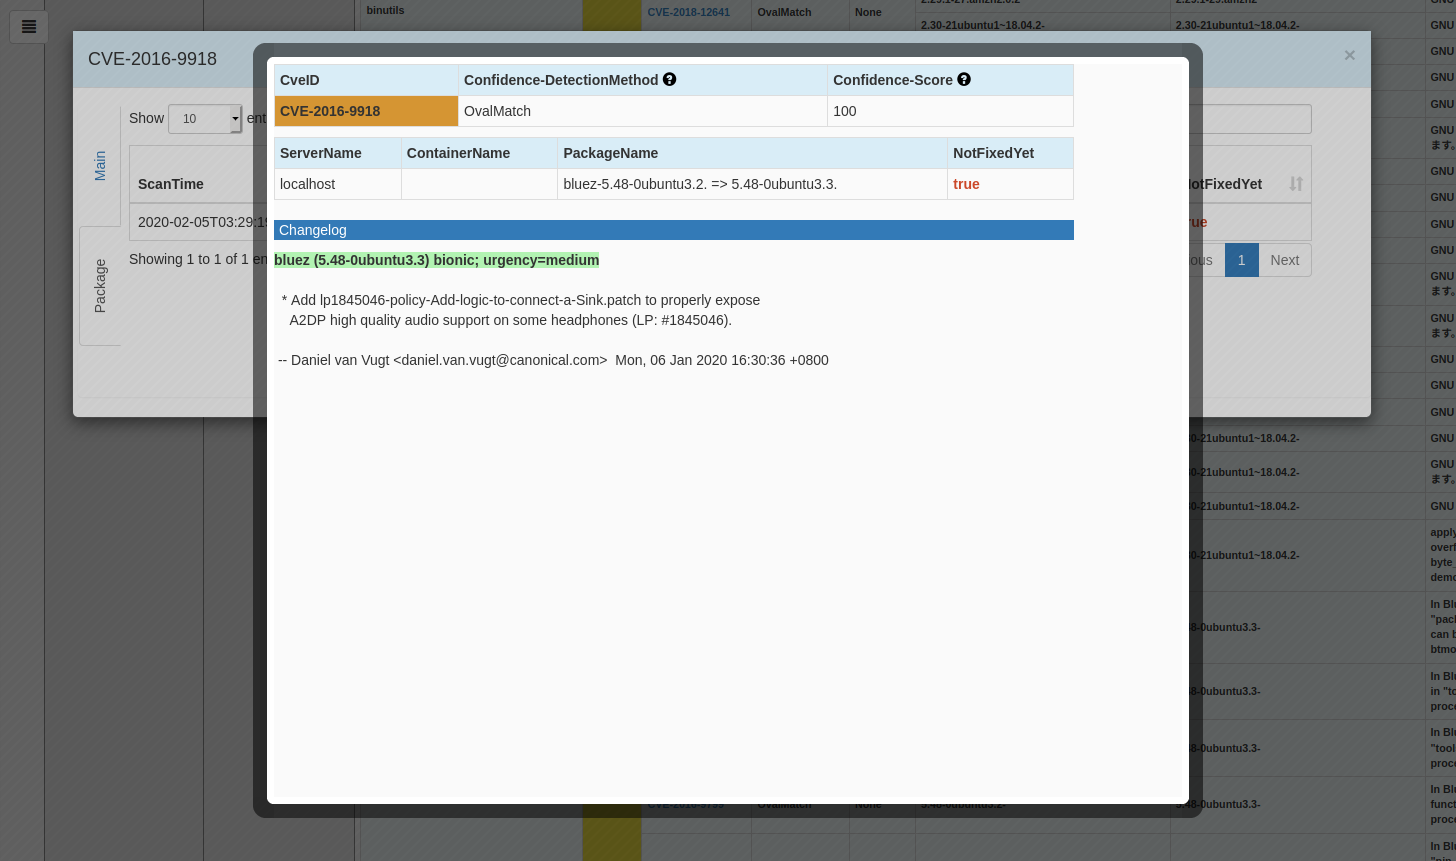
Task: Sort by NotFixedYet column arrows
Action: [1296, 184]
